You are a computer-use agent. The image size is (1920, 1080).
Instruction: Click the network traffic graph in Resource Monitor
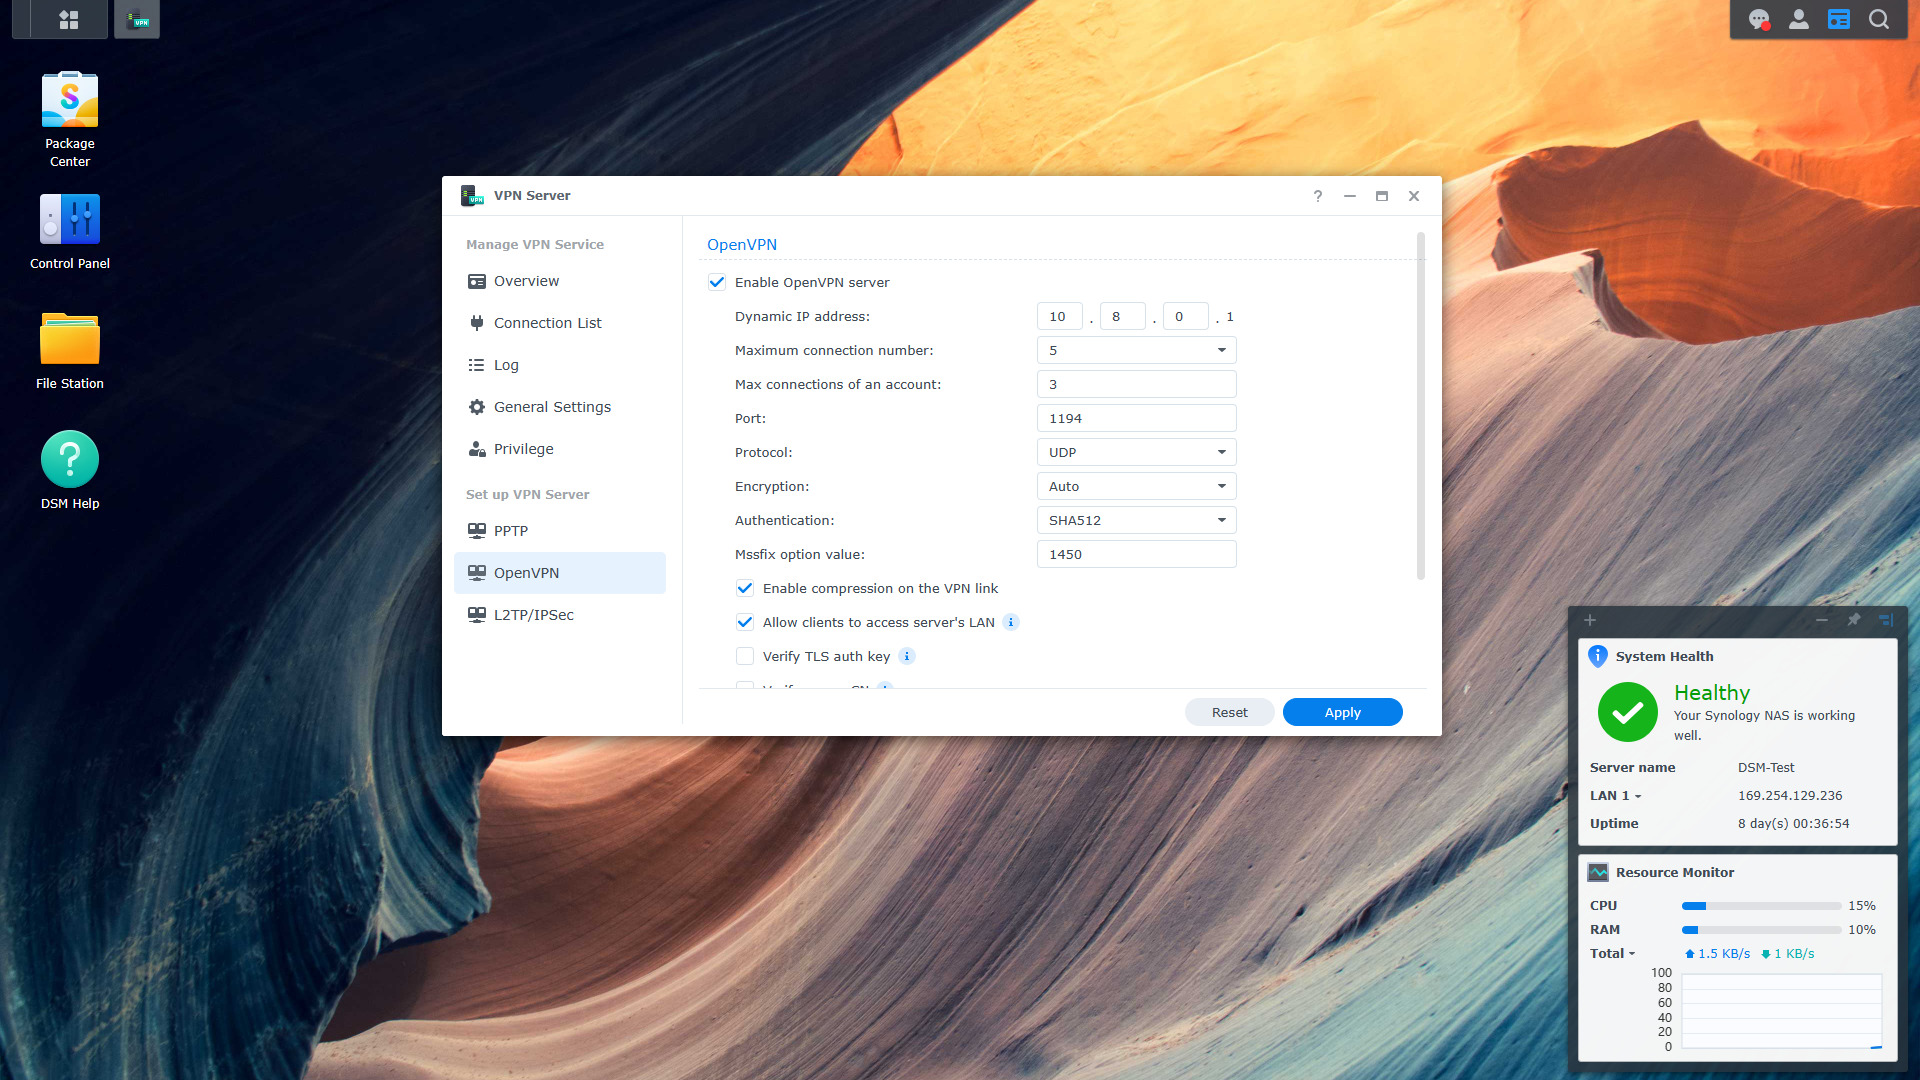pyautogui.click(x=1782, y=1011)
